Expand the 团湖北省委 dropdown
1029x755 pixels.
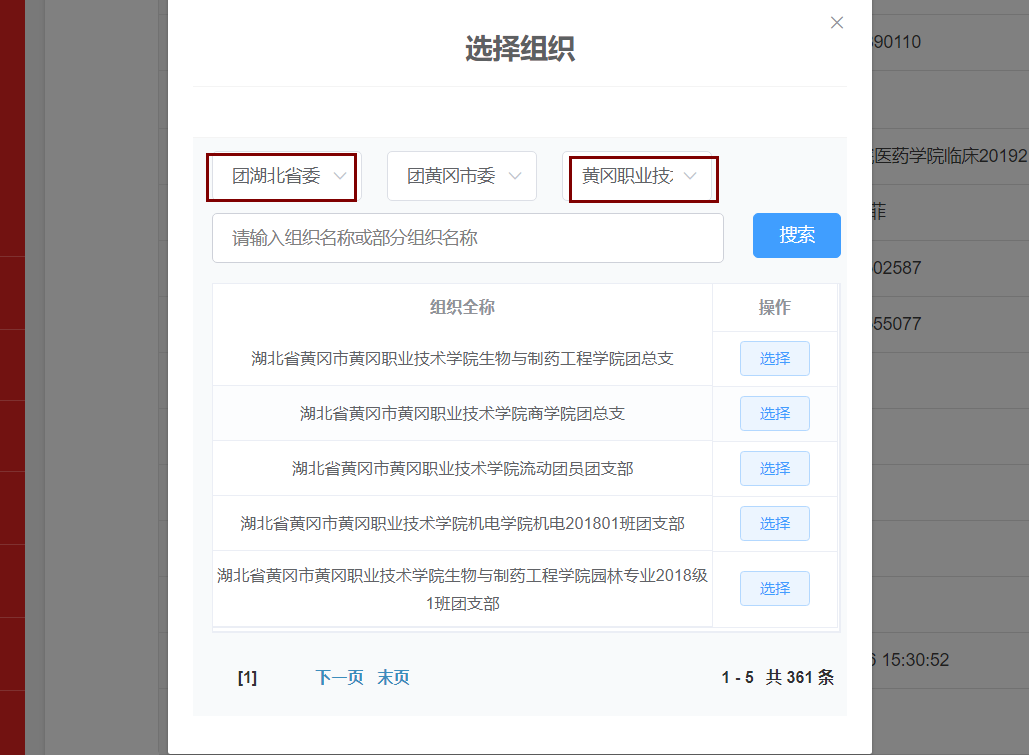pyautogui.click(x=281, y=175)
